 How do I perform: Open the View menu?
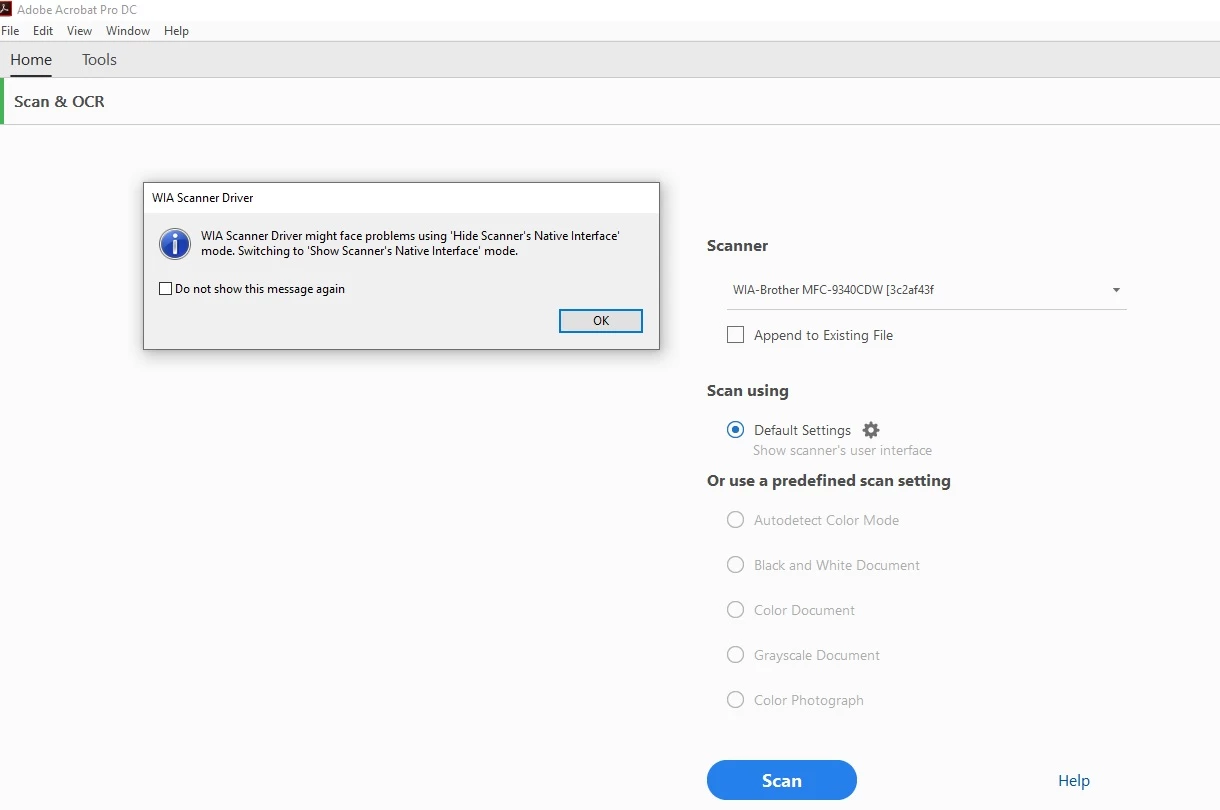click(80, 31)
